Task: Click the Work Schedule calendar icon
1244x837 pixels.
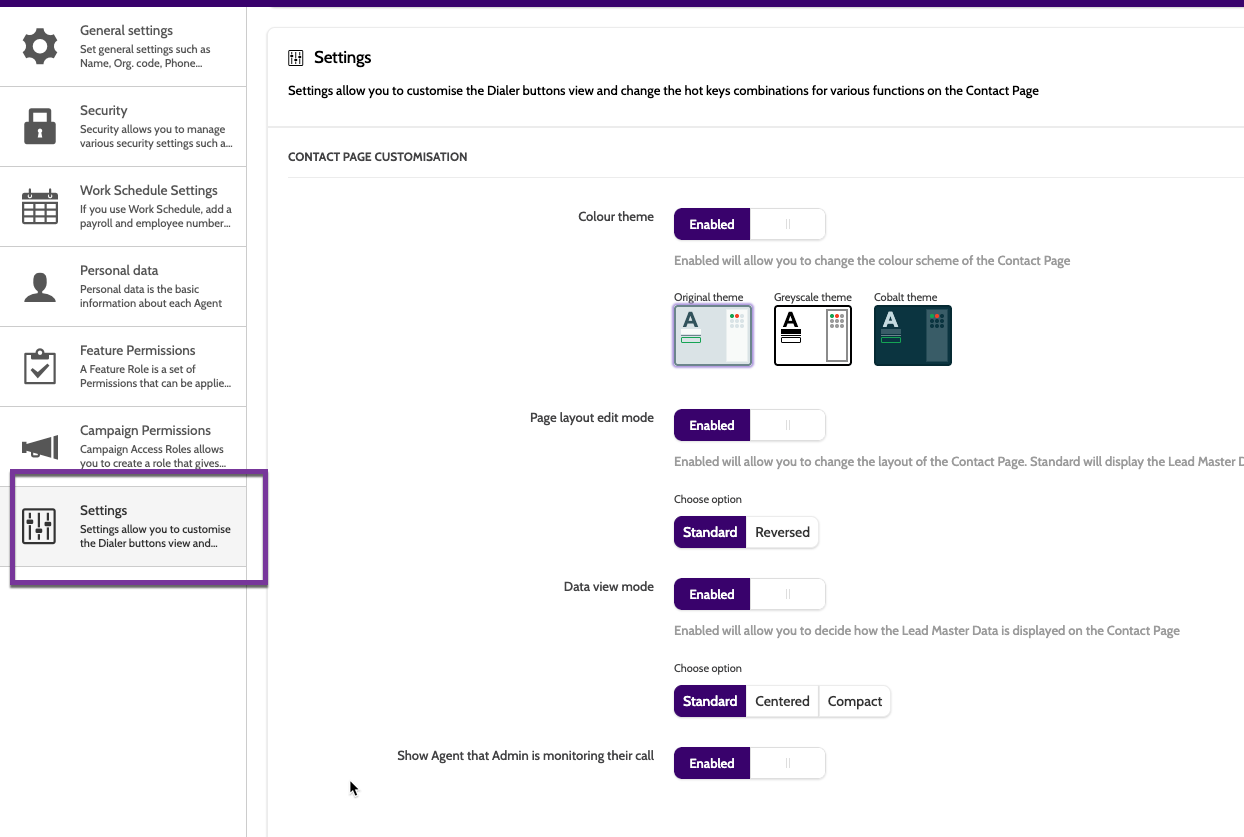Action: pyautogui.click(x=40, y=207)
